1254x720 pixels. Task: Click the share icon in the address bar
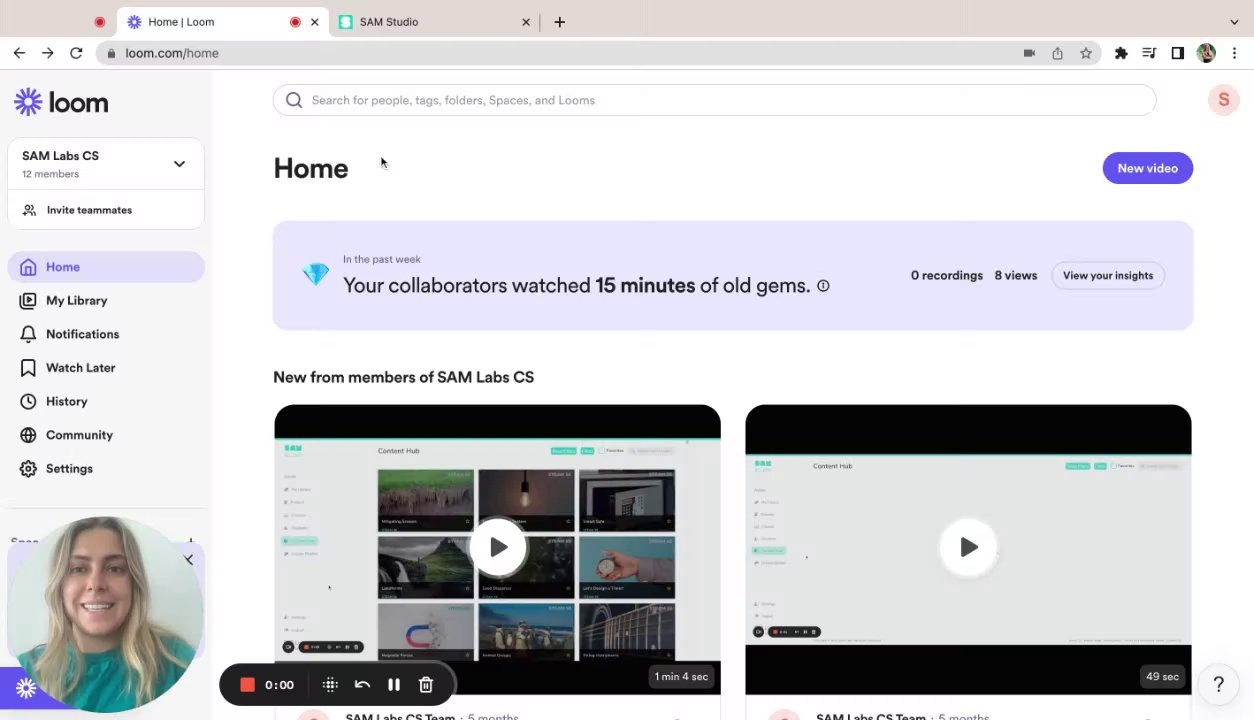click(1057, 53)
